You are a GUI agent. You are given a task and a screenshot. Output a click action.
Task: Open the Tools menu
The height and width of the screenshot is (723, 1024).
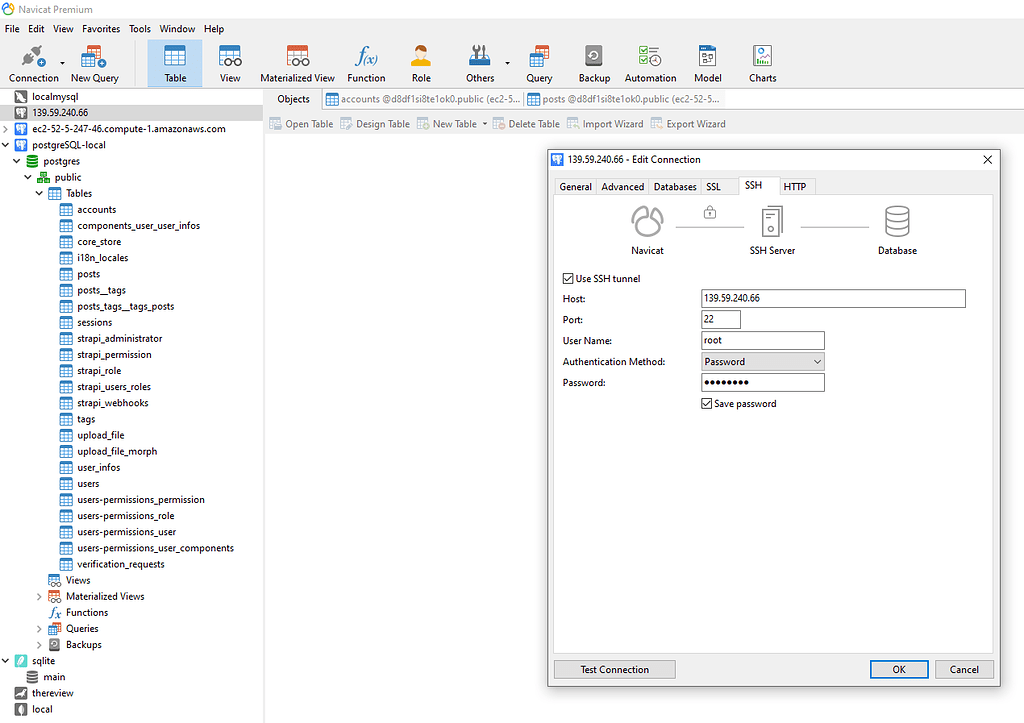pos(139,28)
